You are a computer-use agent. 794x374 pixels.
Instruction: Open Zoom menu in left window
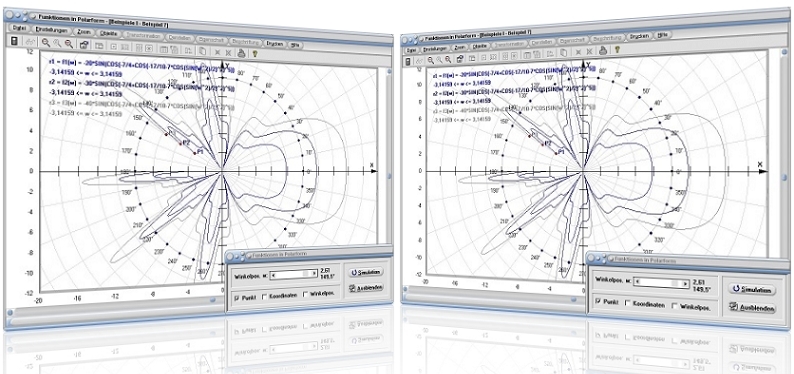[84, 32]
